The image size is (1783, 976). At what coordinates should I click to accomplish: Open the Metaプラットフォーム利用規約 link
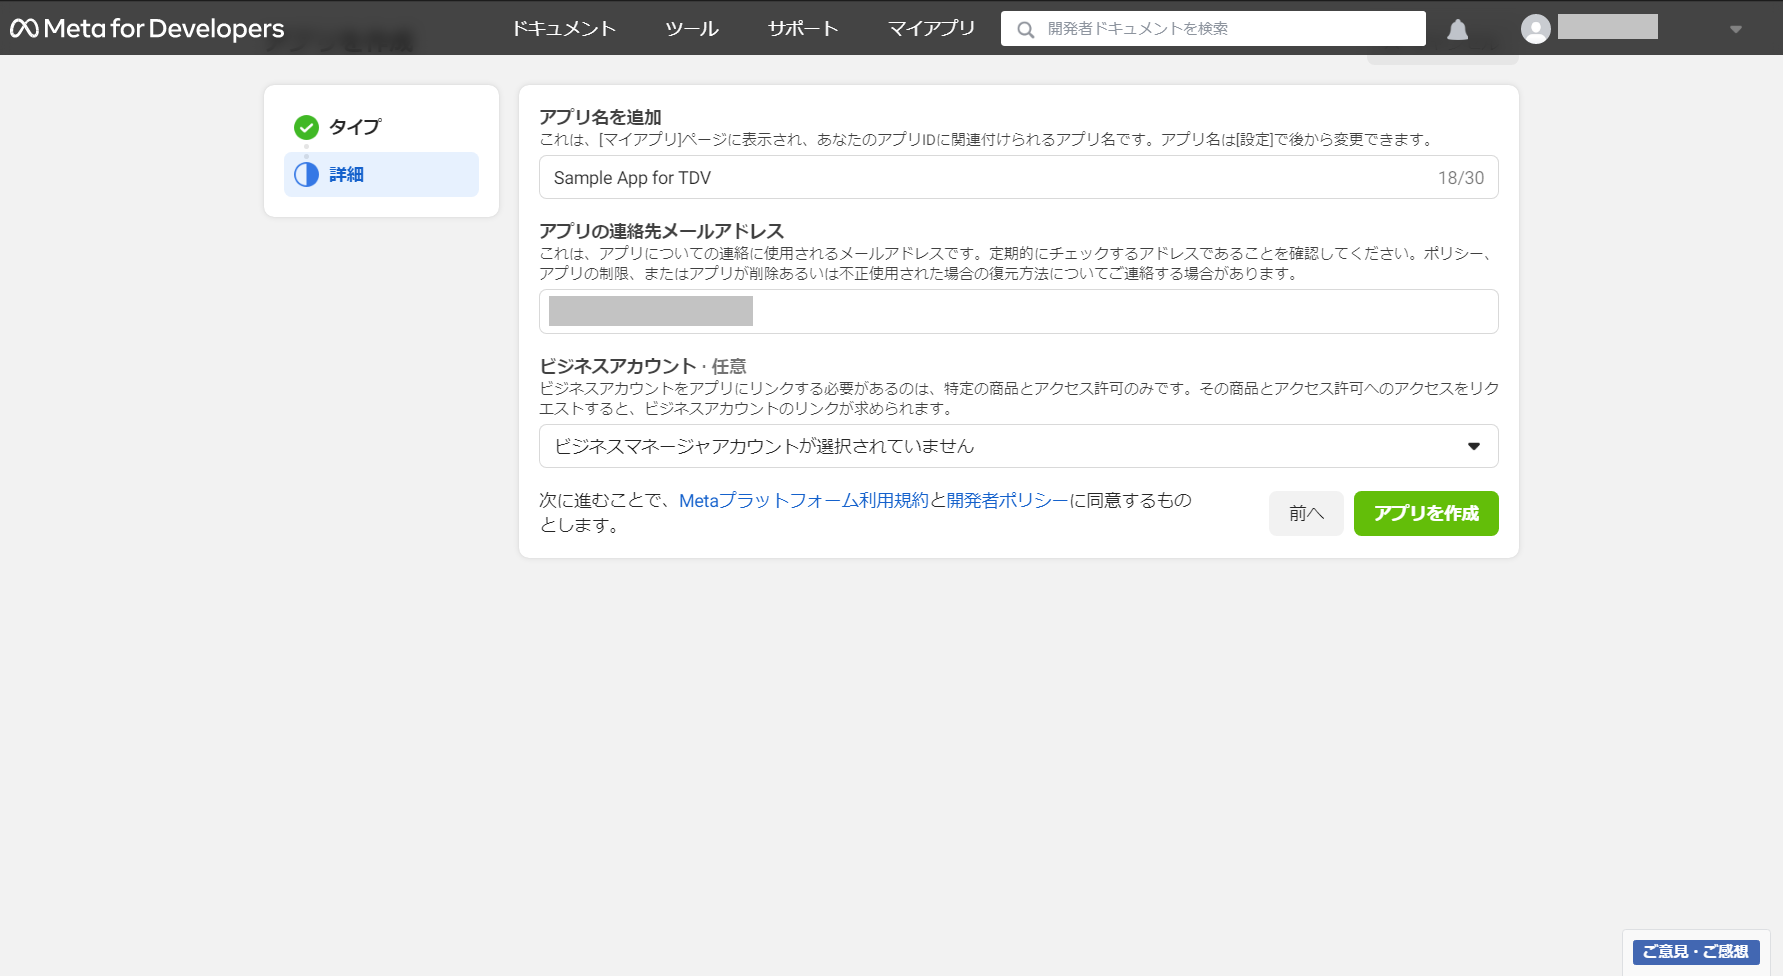coord(804,500)
